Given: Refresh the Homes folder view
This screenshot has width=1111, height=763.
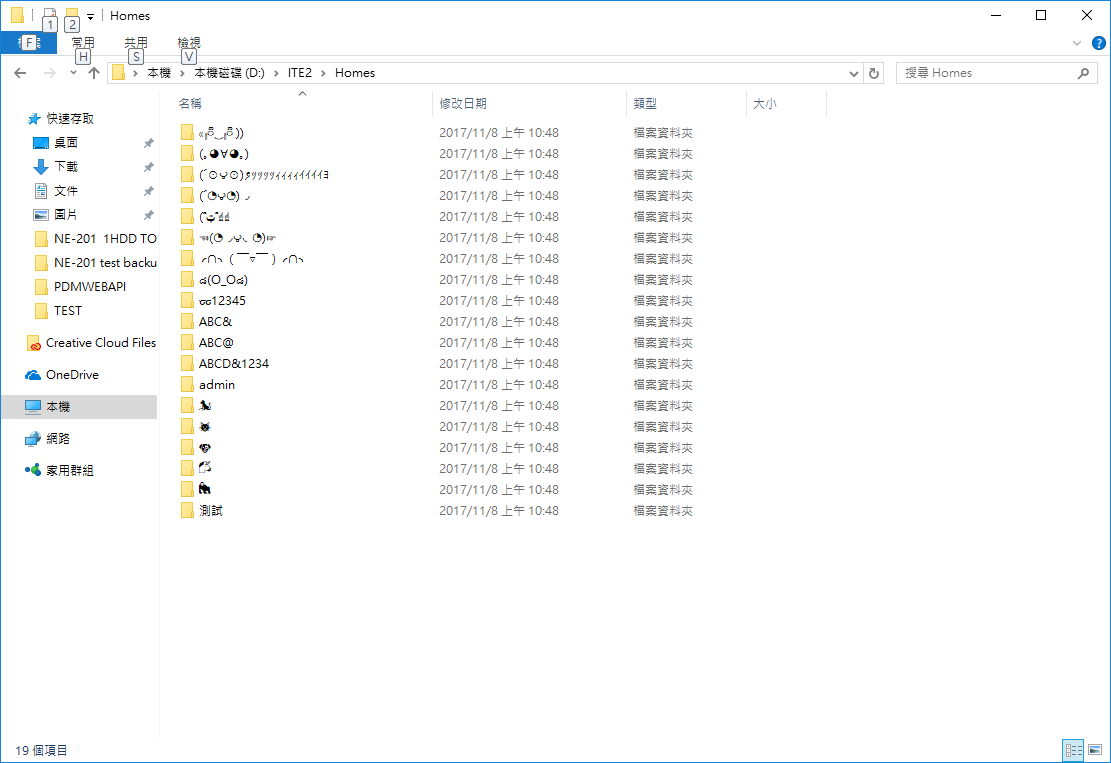Looking at the screenshot, I should [x=874, y=73].
